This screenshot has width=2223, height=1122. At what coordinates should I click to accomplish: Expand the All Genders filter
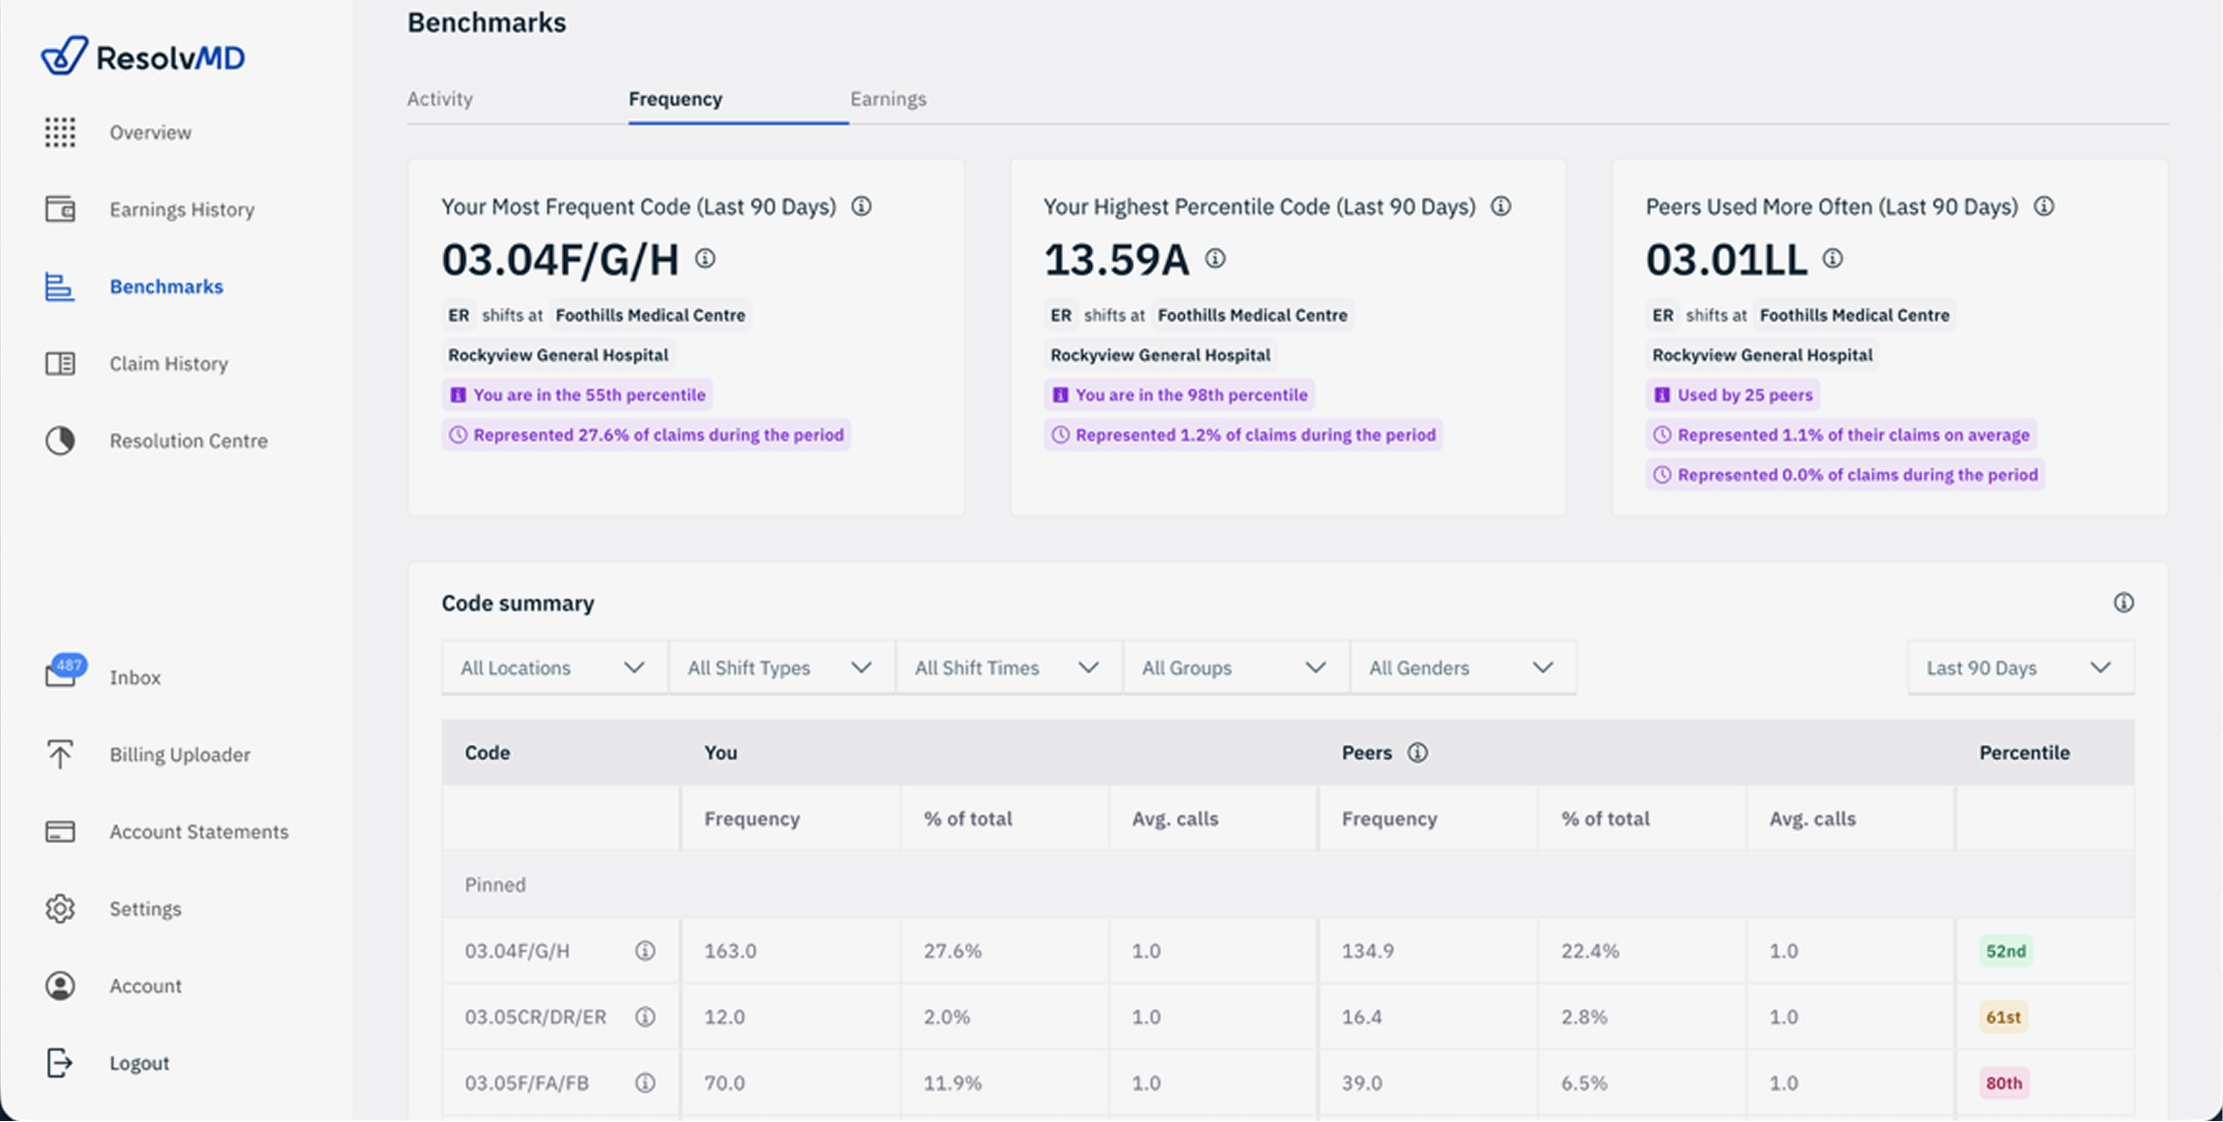point(1461,668)
